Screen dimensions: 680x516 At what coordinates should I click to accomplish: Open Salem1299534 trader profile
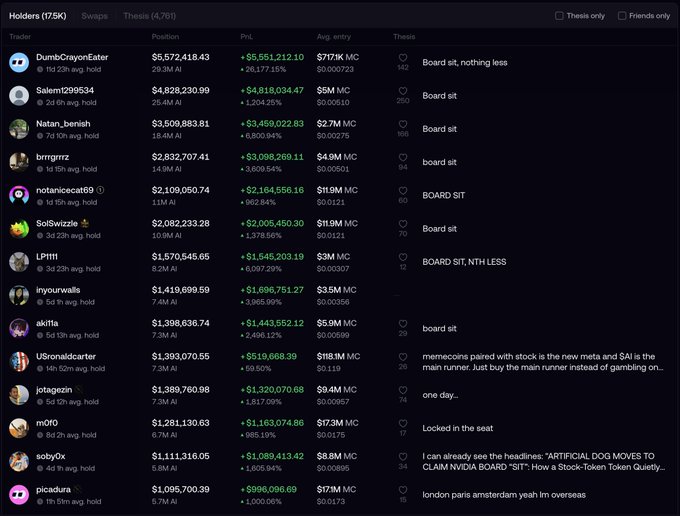click(x=65, y=91)
